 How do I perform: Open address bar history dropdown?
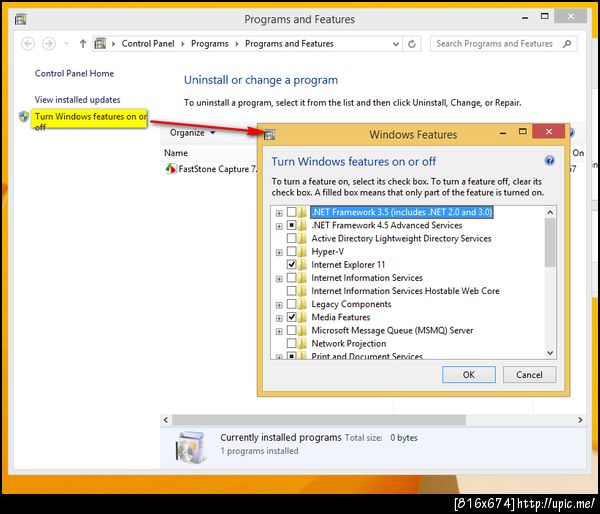(x=396, y=44)
